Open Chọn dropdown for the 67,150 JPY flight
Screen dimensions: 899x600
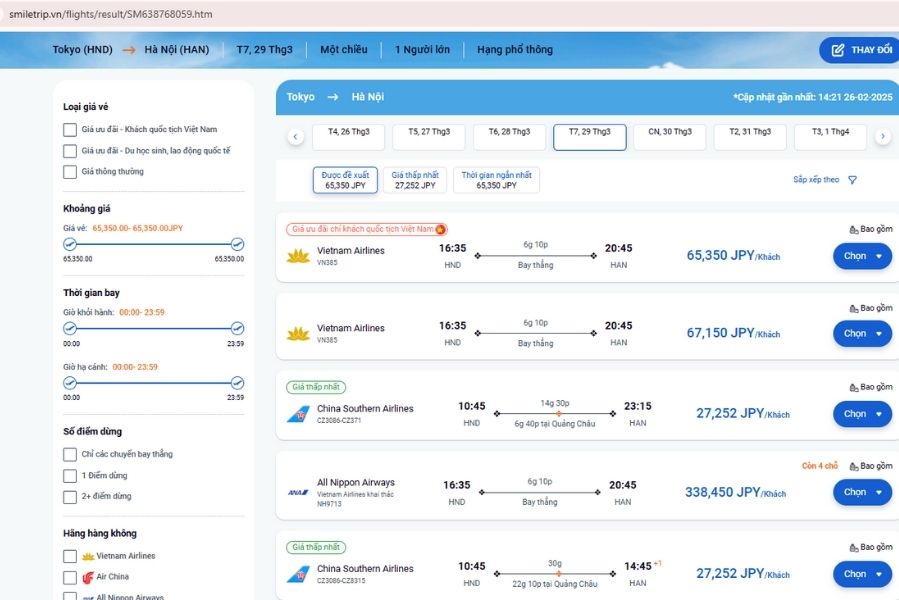[862, 334]
